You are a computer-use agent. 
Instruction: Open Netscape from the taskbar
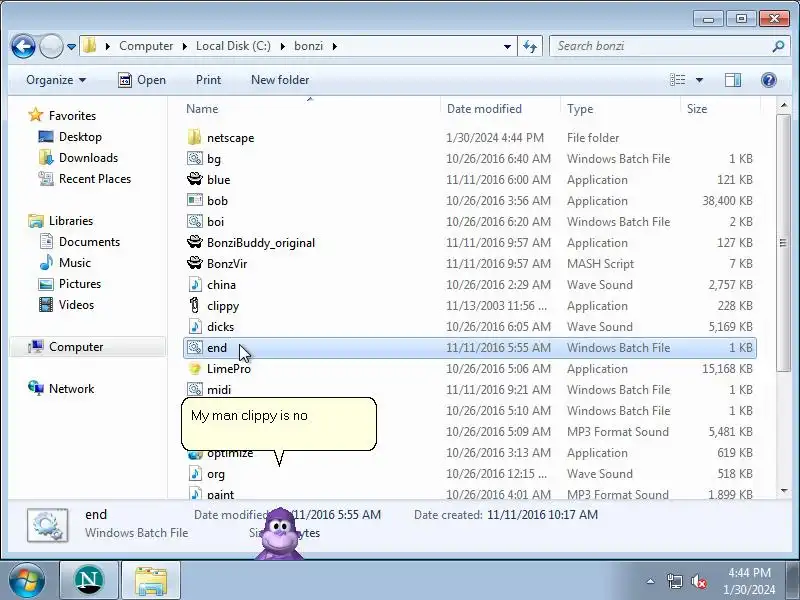tap(89, 580)
